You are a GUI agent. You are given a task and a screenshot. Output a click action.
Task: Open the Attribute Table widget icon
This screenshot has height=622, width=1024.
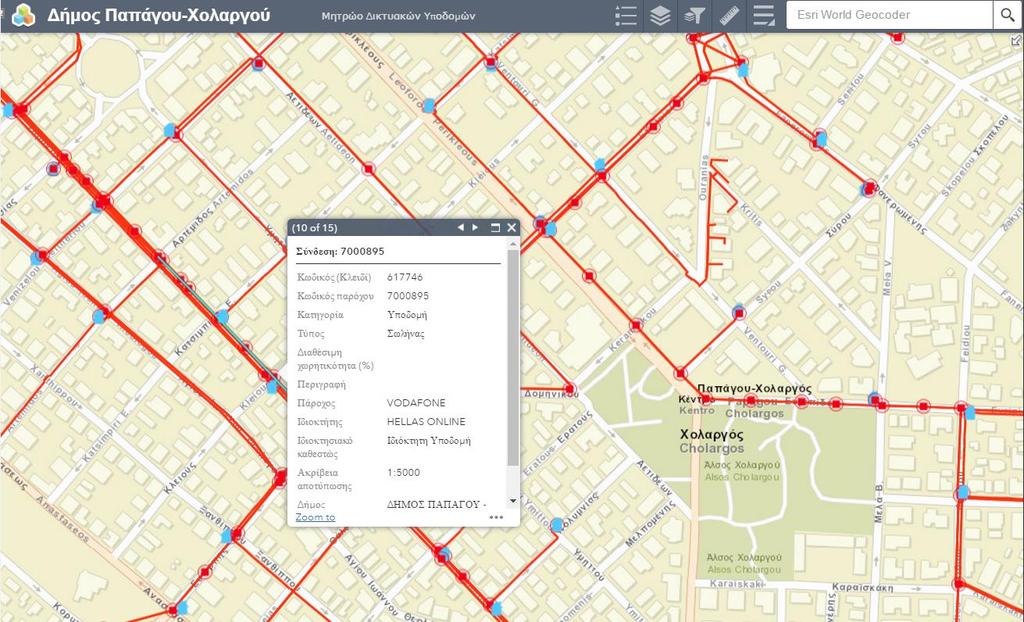[x=763, y=16]
